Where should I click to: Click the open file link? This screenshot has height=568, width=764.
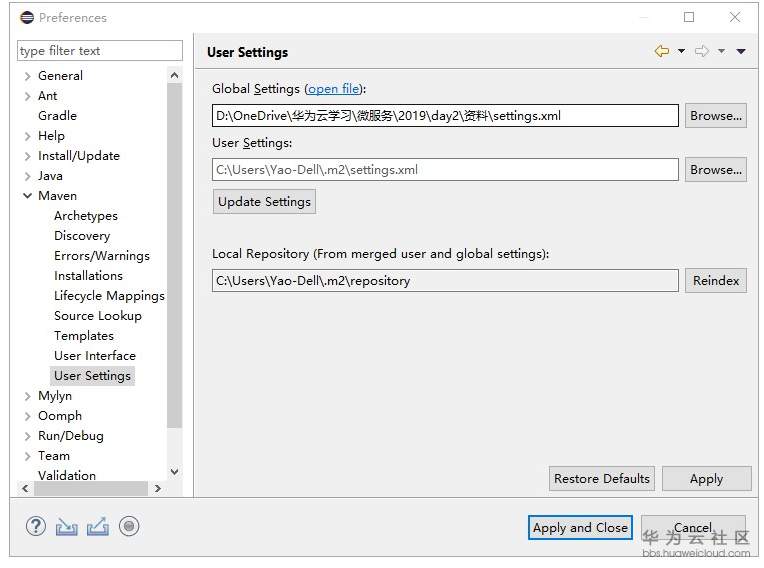tap(333, 89)
